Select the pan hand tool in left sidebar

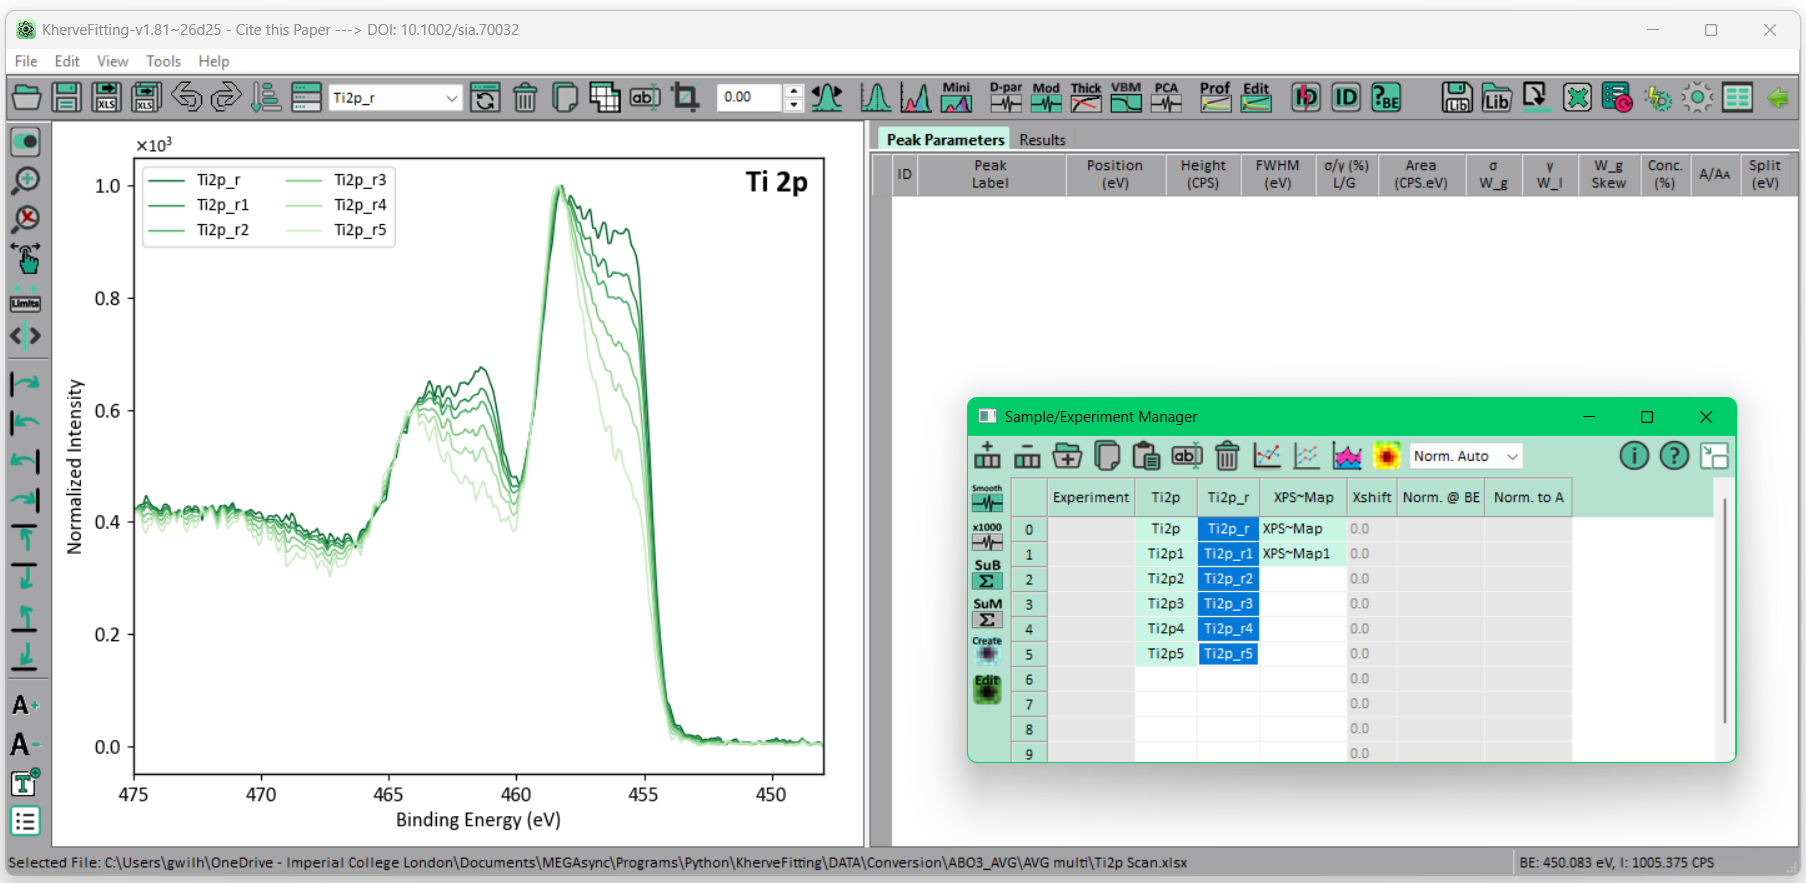(x=26, y=259)
